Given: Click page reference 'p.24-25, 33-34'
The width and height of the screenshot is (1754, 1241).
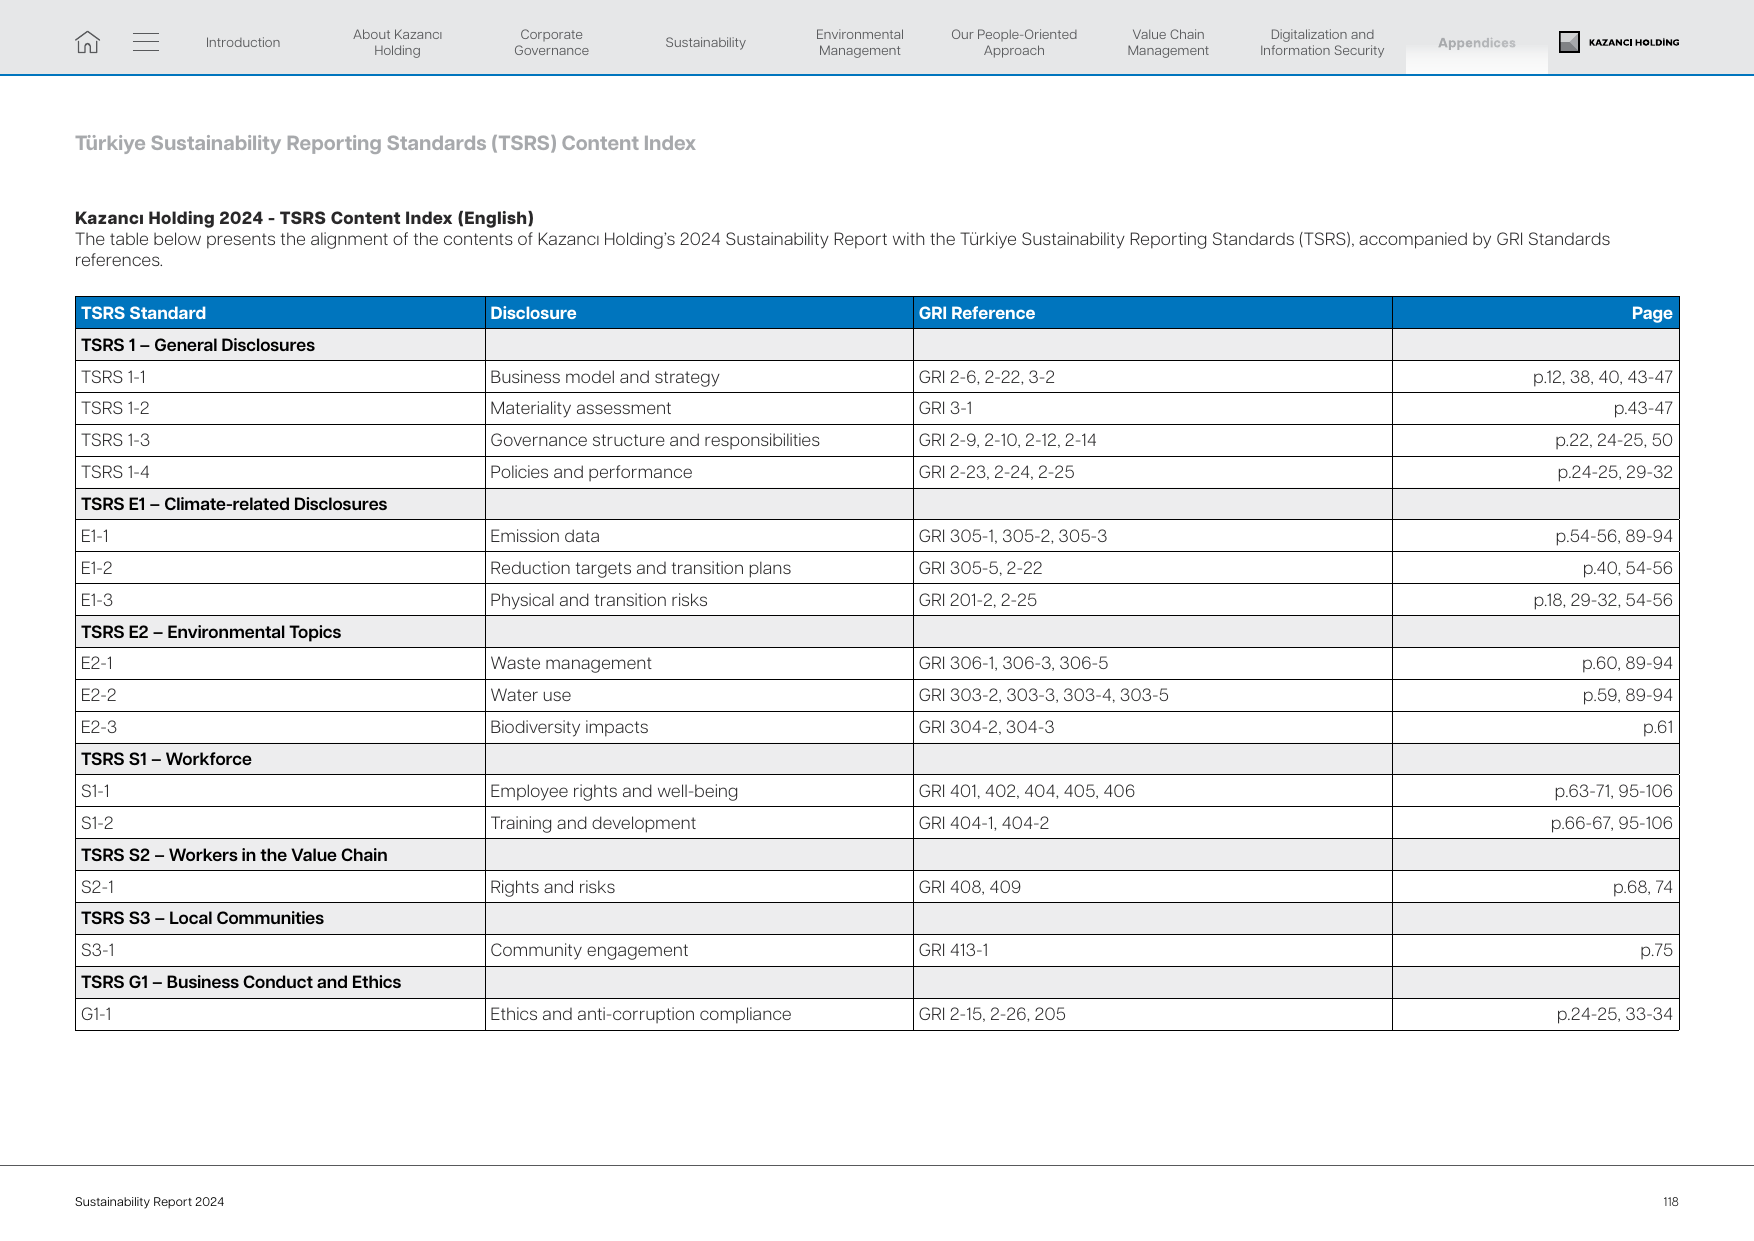Looking at the screenshot, I should (x=1614, y=1014).
